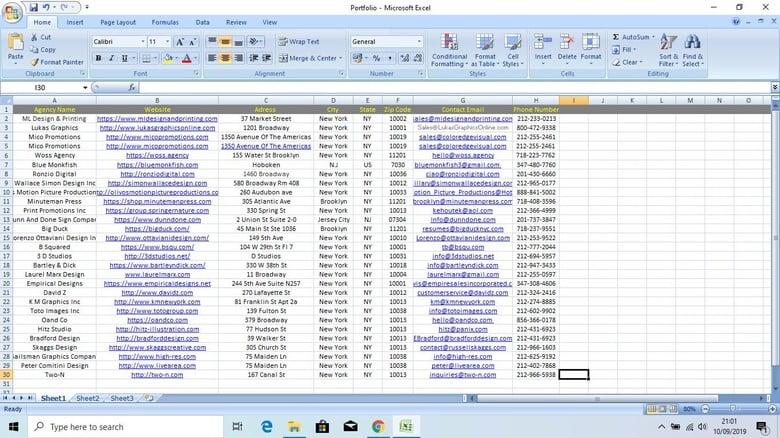Increase cell indent
Viewport: 780px width, 438px height.
click(x=267, y=58)
